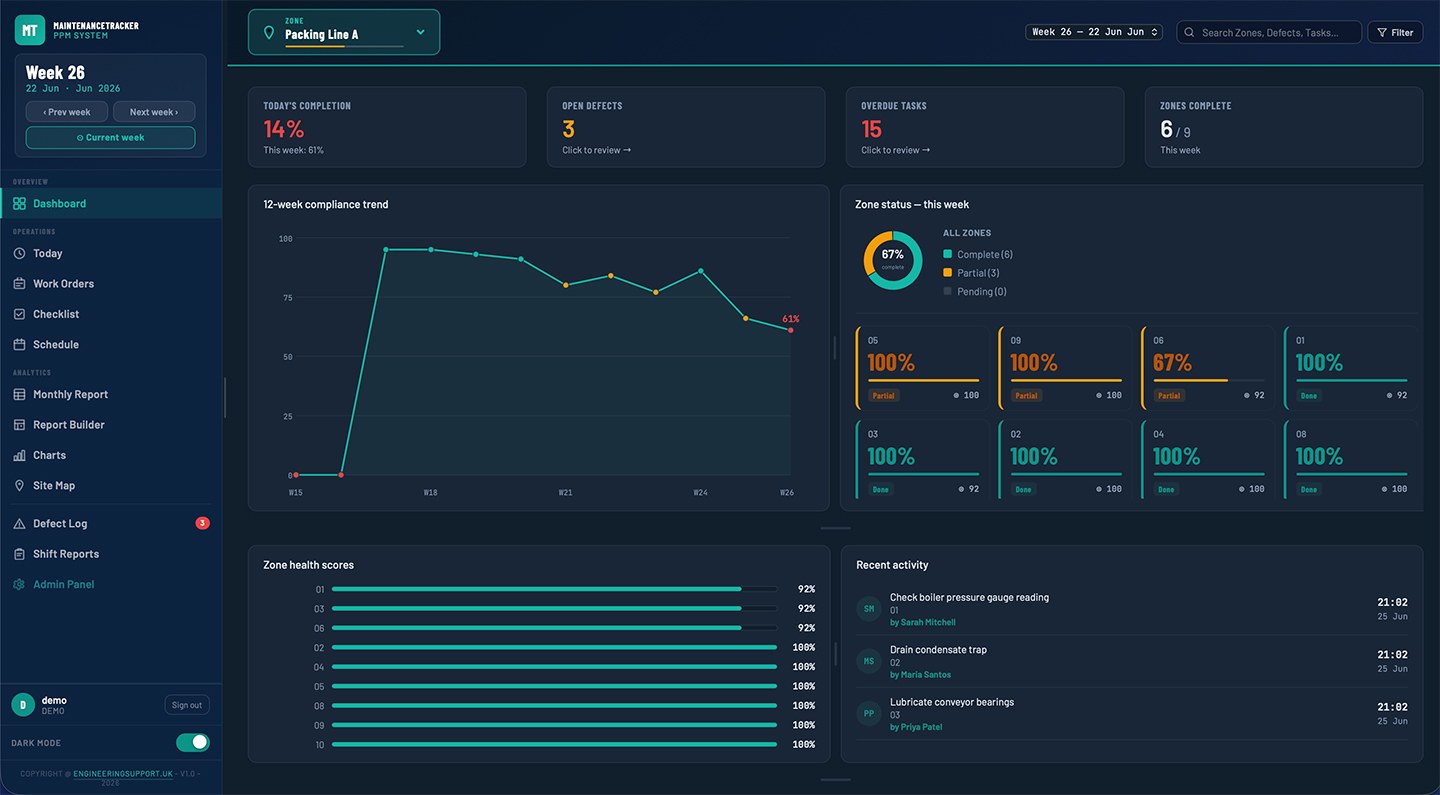Click the zone 10 health score bar
1440x795 pixels.
(x=554, y=745)
